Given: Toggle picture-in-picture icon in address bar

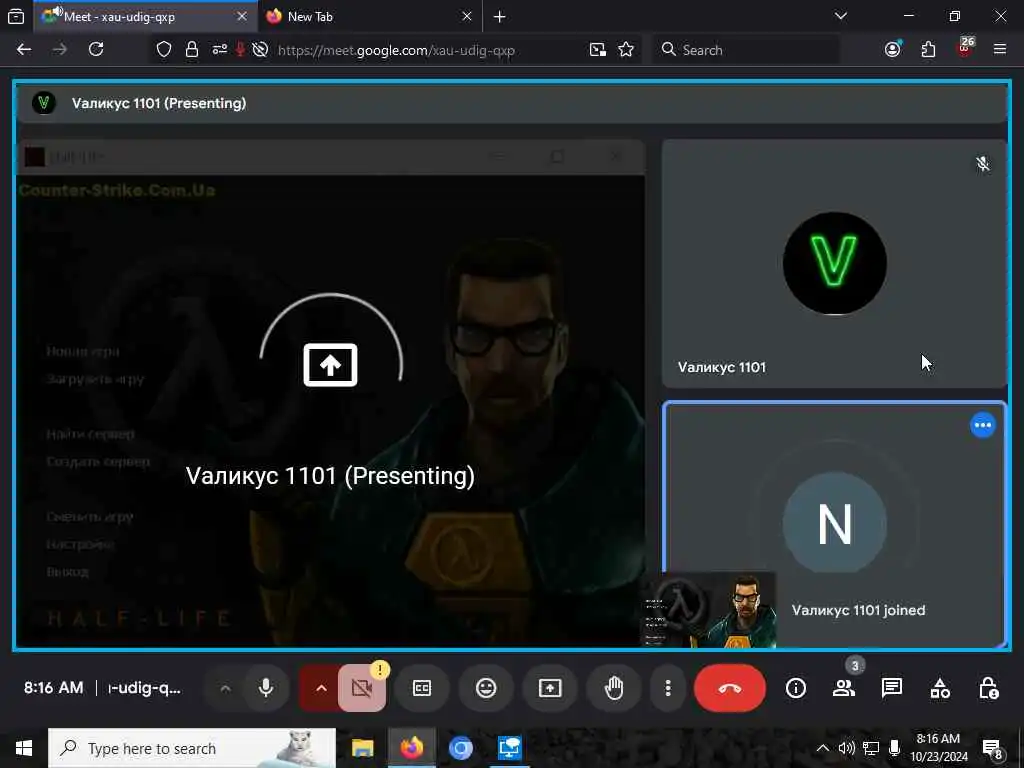Looking at the screenshot, I should tap(598, 50).
